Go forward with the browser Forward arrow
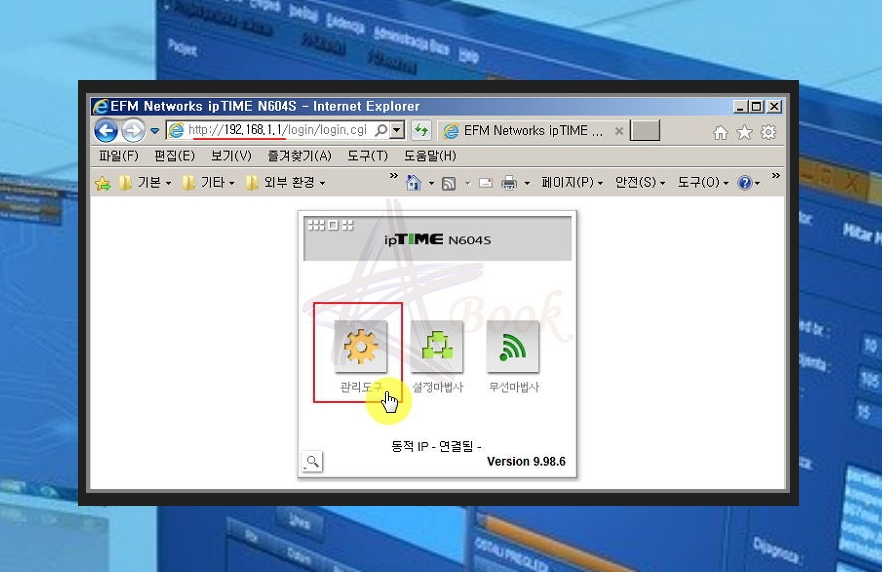Viewport: 882px width, 572px height. coord(133,131)
